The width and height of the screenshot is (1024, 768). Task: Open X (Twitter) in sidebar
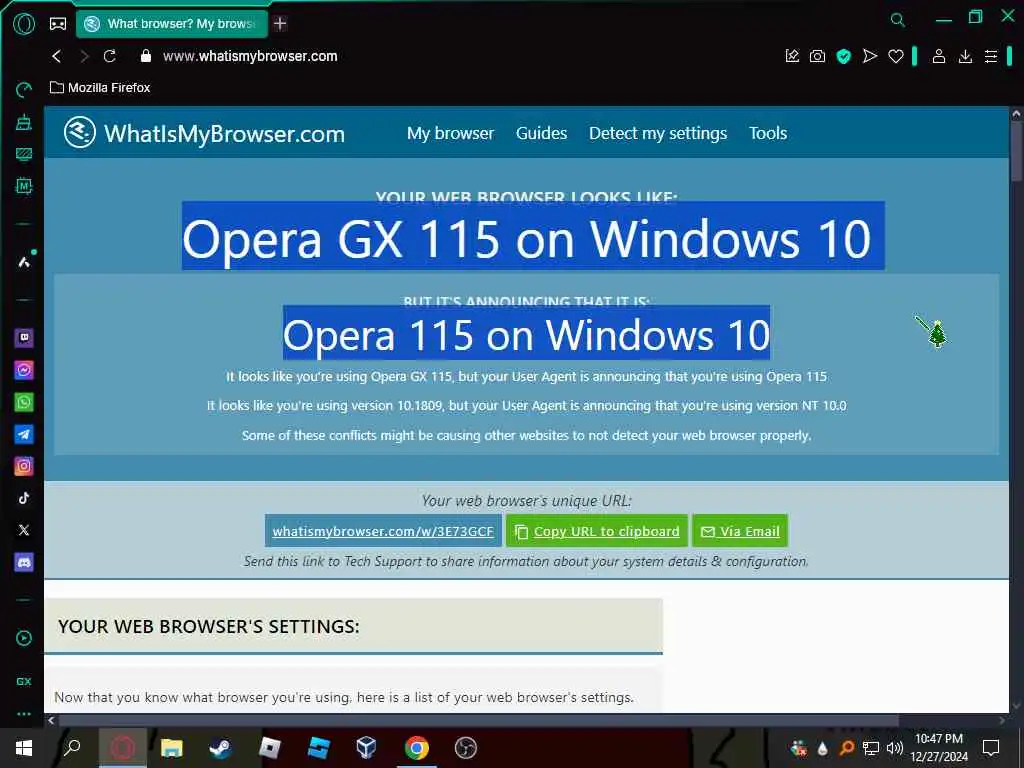(x=24, y=530)
